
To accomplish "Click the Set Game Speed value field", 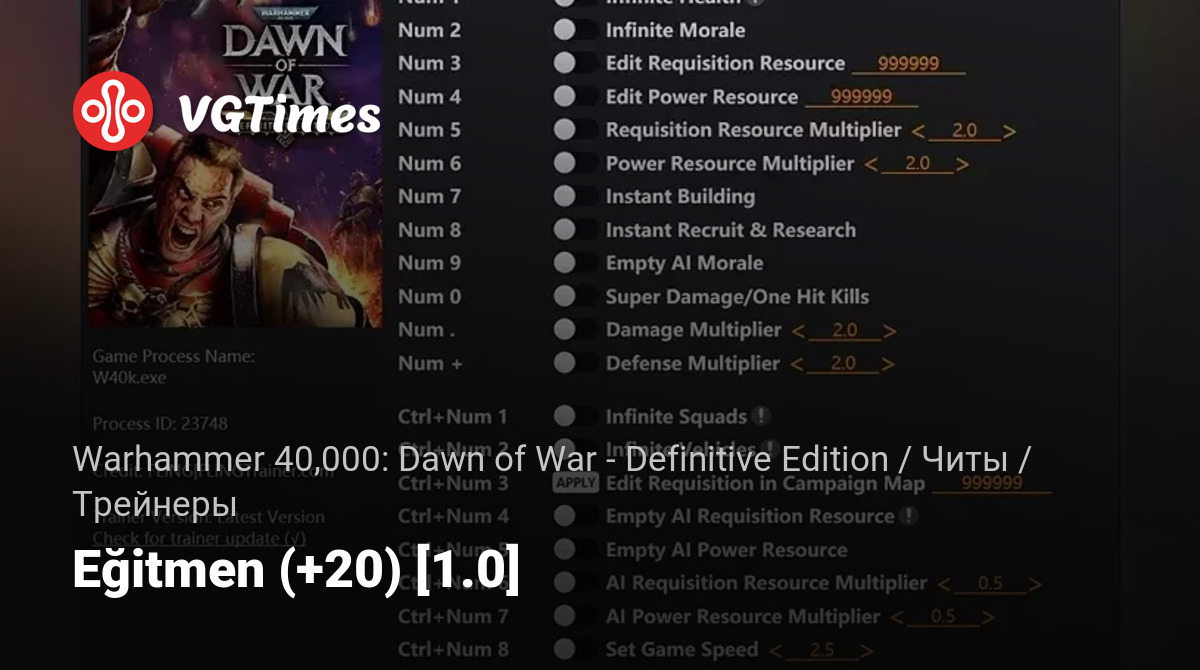I will [822, 651].
